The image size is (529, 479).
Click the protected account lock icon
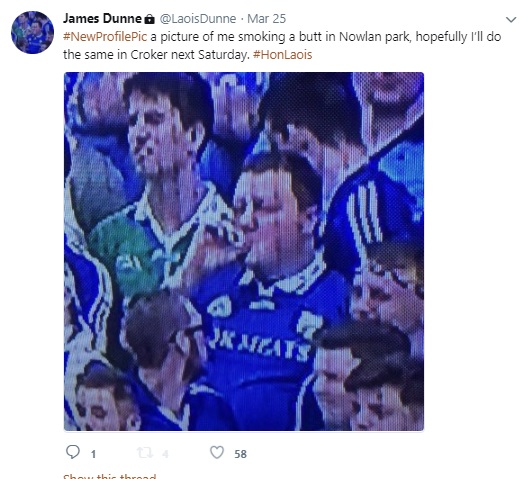149,19
